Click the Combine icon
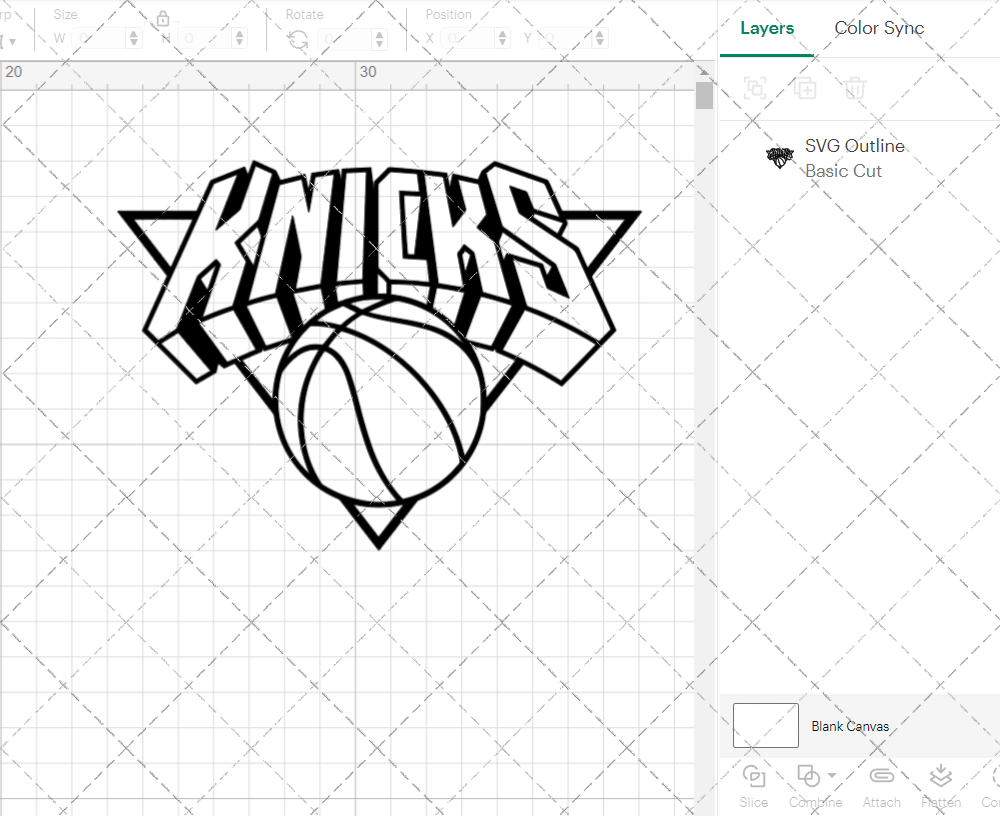The image size is (1000, 816). [x=809, y=775]
